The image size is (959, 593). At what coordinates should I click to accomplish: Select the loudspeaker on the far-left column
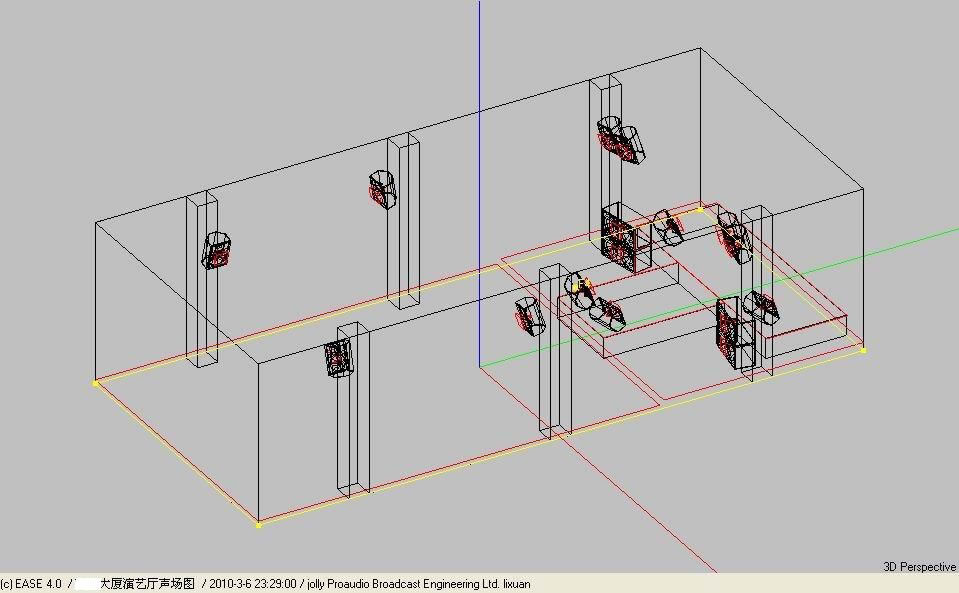point(217,251)
